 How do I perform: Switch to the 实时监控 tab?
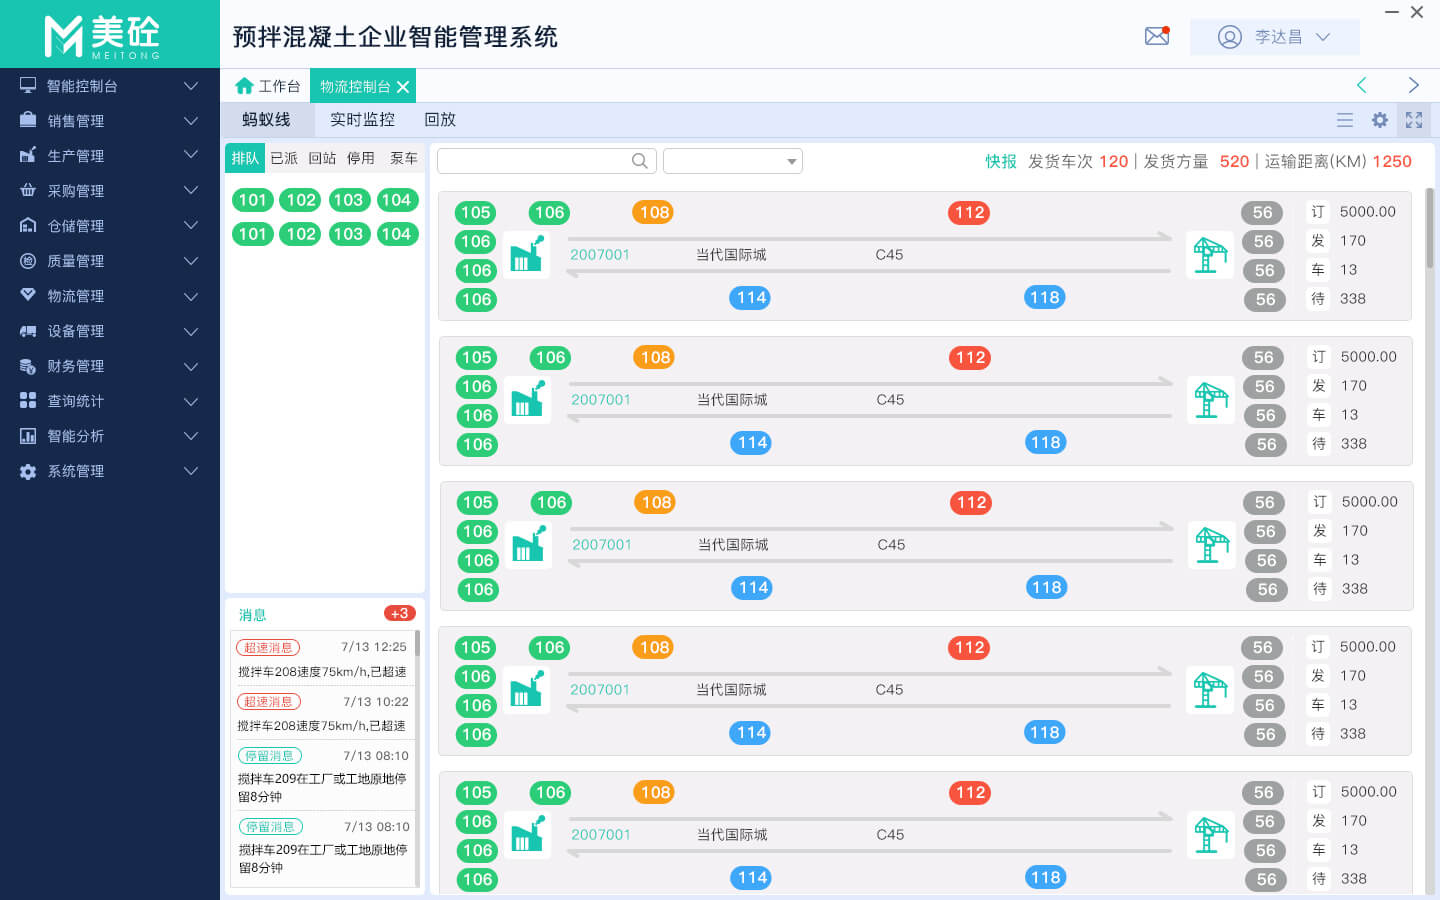point(362,120)
